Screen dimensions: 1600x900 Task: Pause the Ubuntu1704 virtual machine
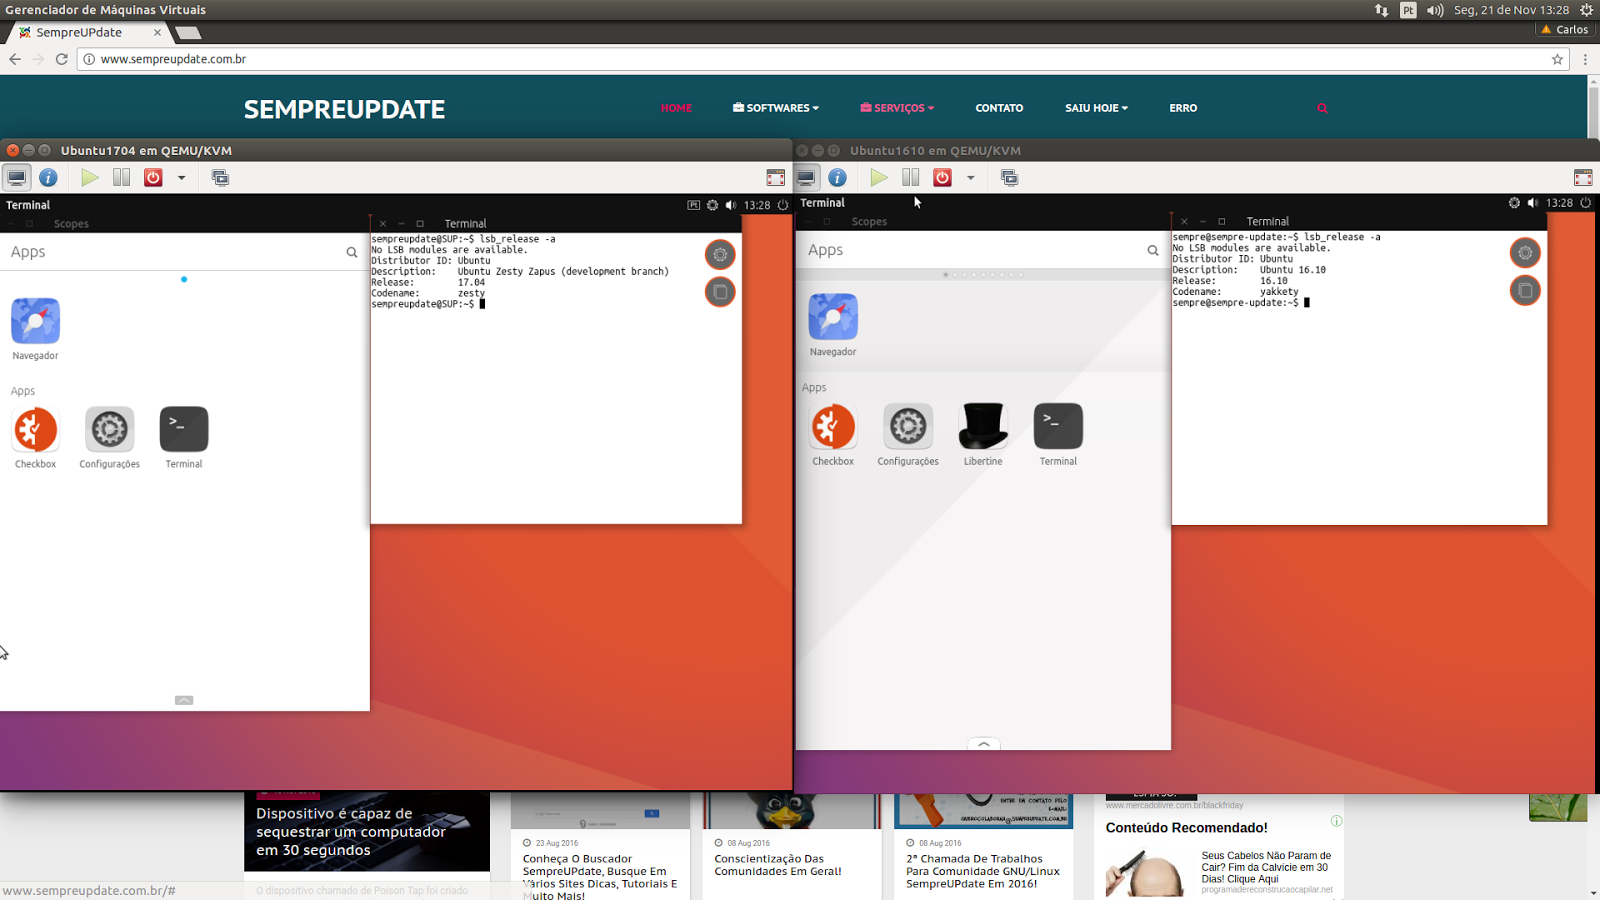121,178
